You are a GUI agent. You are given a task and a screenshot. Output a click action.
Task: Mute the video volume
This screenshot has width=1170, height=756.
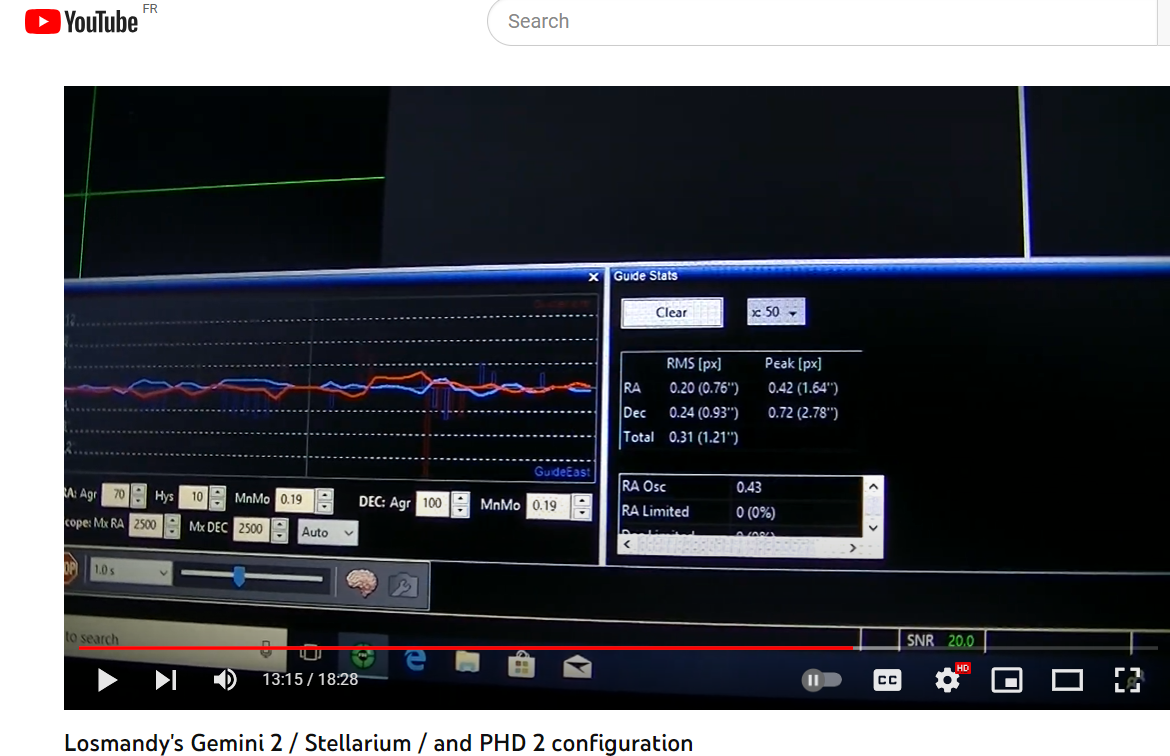click(225, 680)
